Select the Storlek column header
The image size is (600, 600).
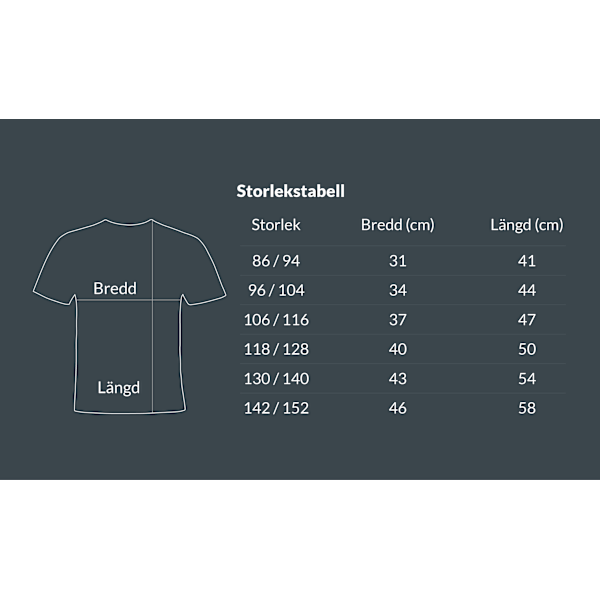coord(277,225)
